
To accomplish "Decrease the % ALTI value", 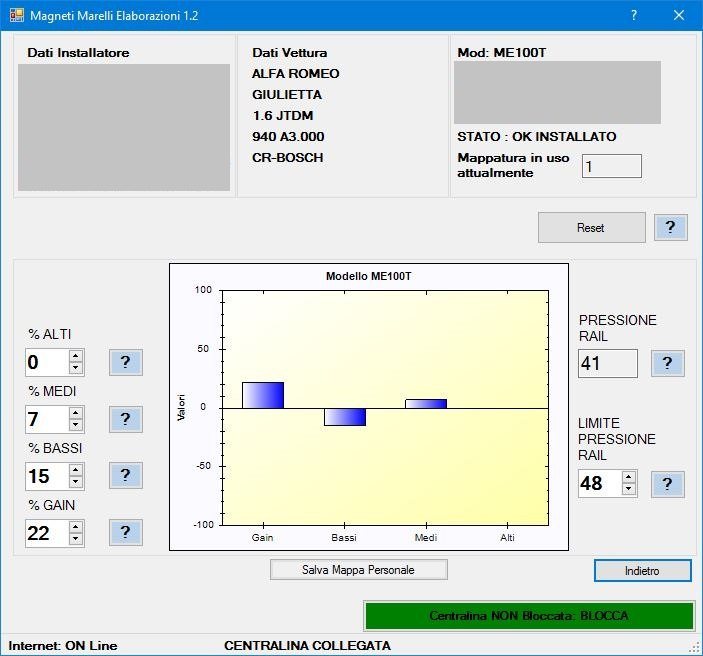I will [x=76, y=368].
